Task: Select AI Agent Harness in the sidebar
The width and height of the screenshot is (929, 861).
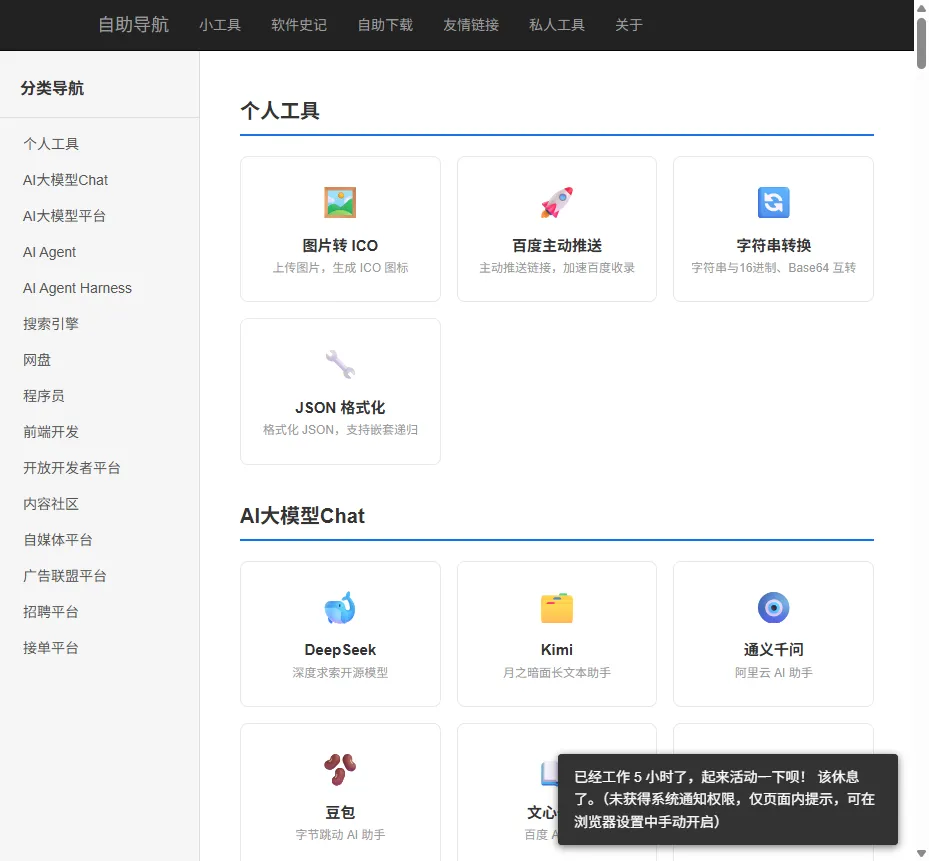Action: (77, 288)
